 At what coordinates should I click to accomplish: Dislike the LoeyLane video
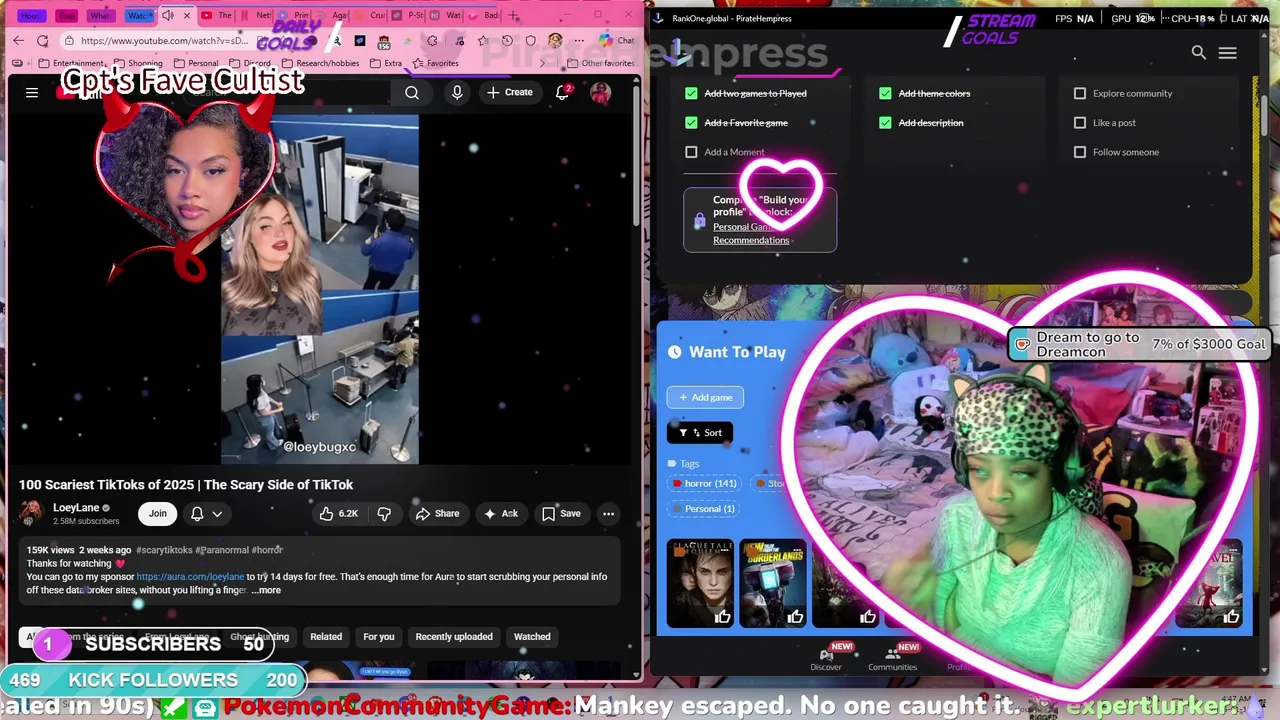pyautogui.click(x=384, y=514)
